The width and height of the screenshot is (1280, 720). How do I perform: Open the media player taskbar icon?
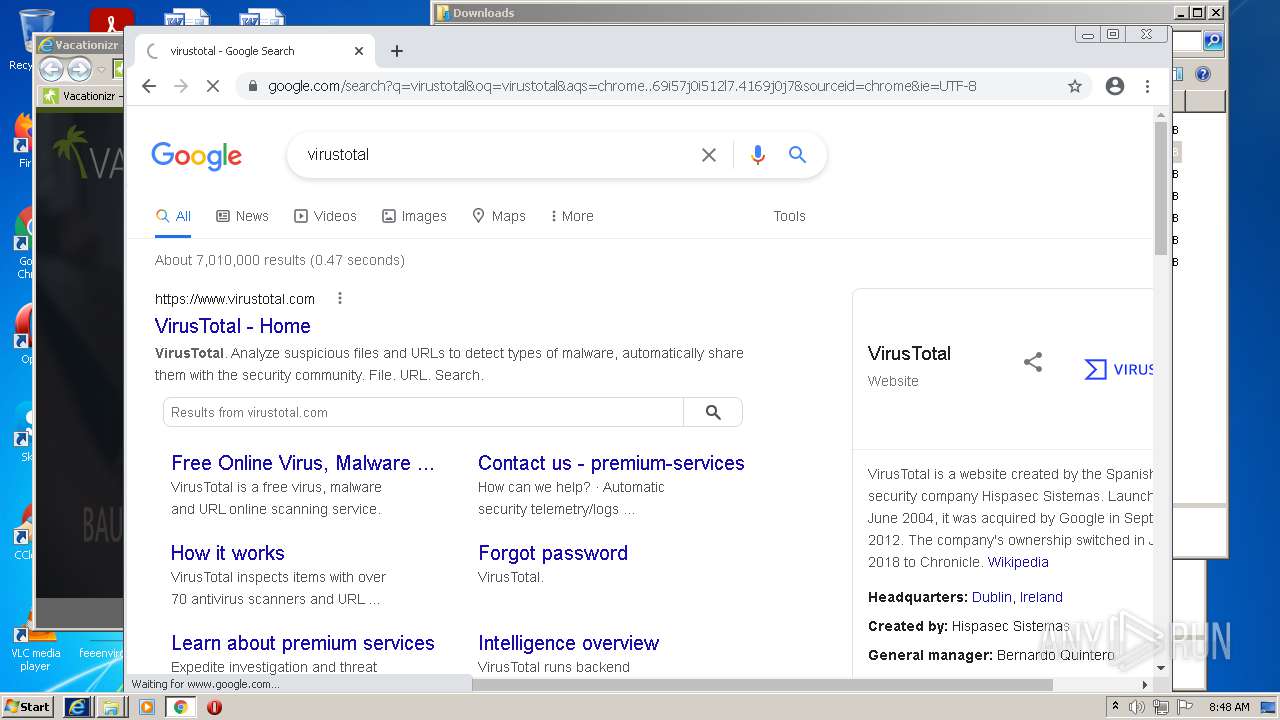coord(146,707)
